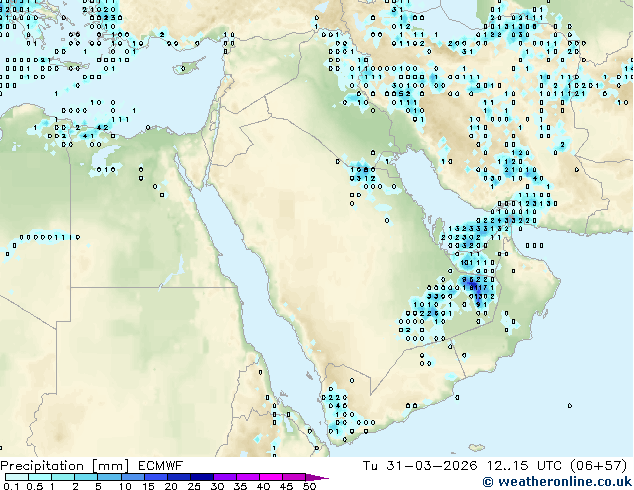The height and width of the screenshot is (490, 634).
Task: Click the legend label '50'
Action: 309,486
